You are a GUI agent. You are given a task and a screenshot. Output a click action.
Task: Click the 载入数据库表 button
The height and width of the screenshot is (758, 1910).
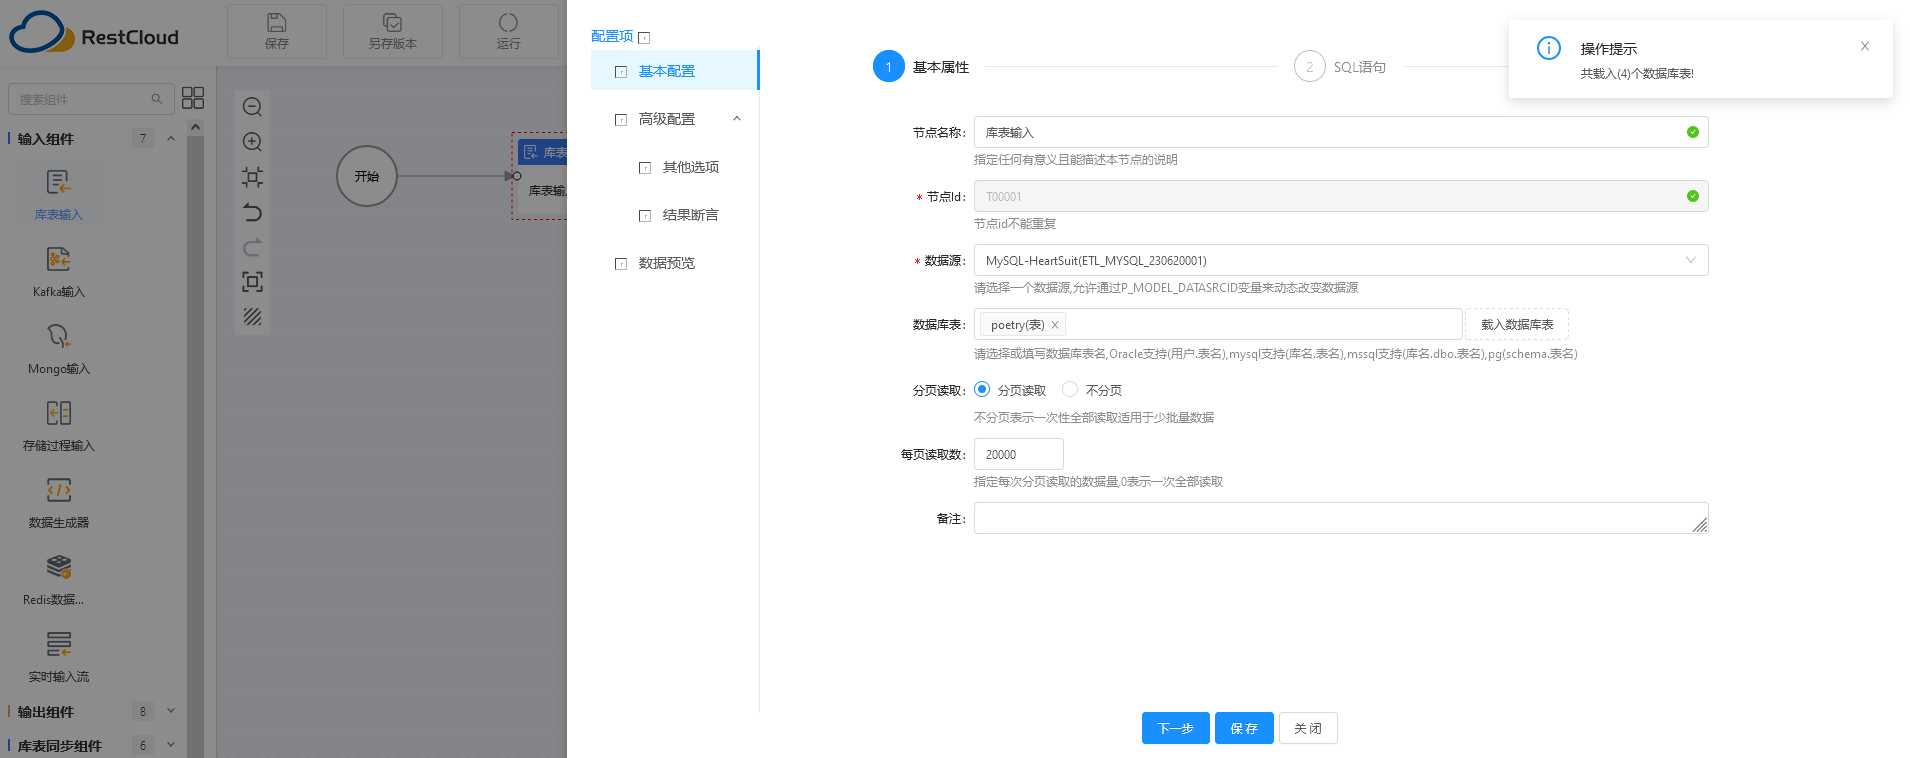[1517, 324]
